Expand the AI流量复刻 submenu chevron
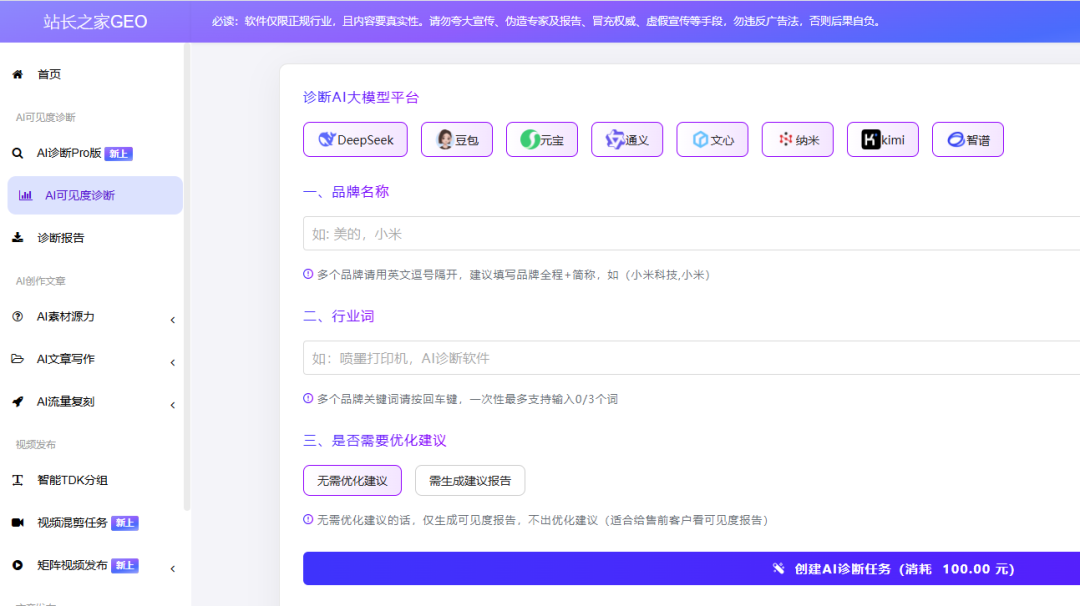1080x606 pixels. click(x=173, y=405)
